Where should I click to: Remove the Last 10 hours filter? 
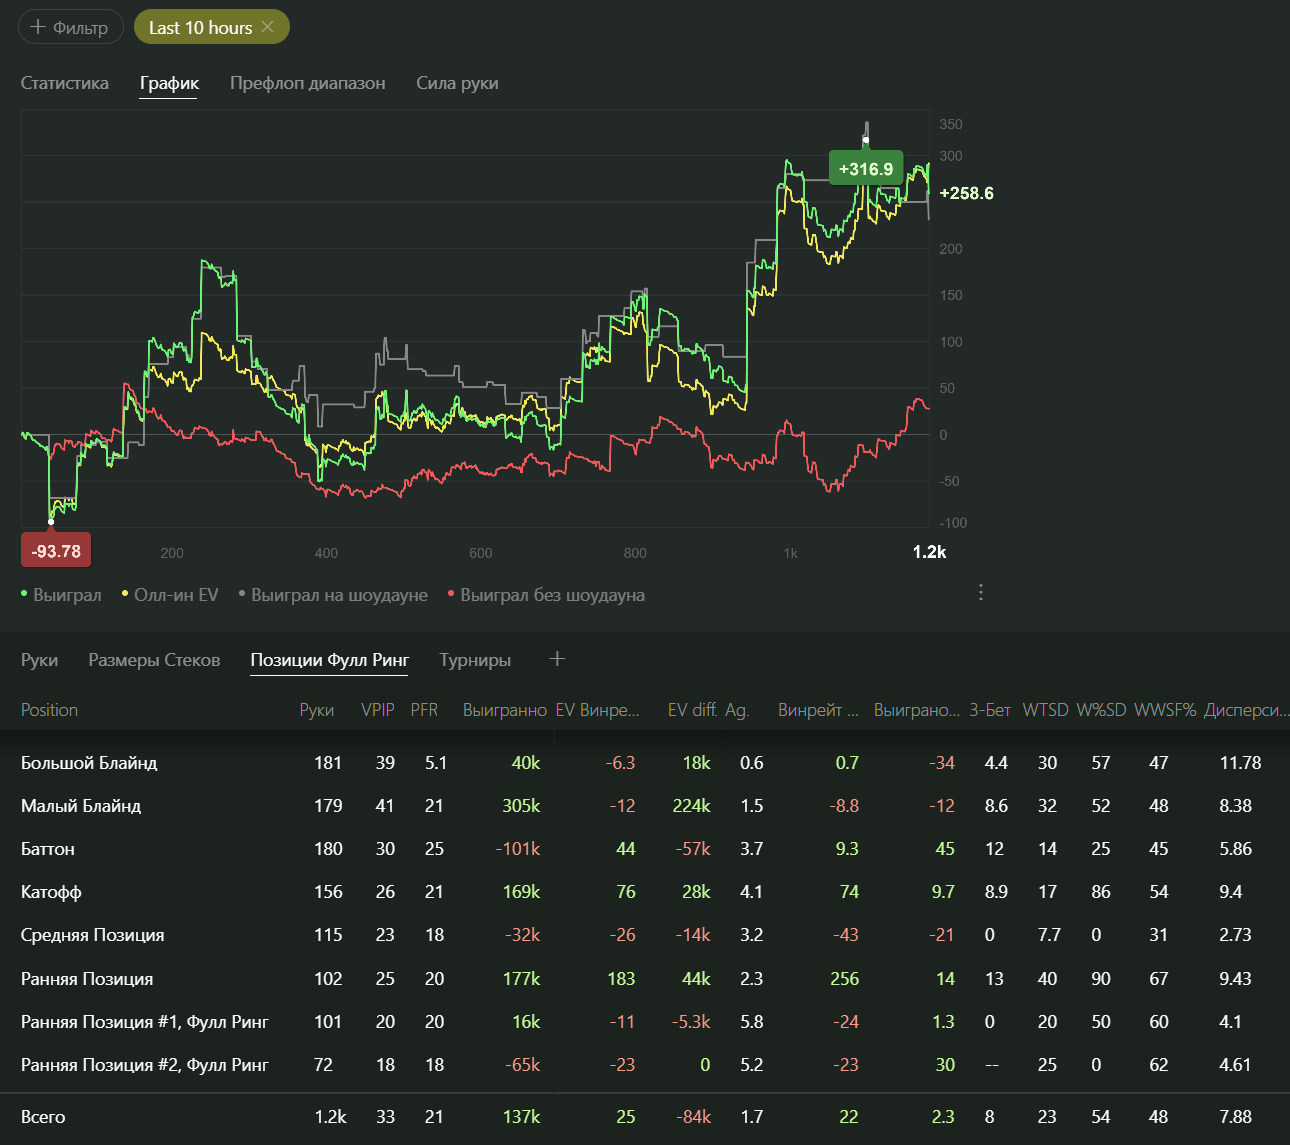click(x=267, y=27)
